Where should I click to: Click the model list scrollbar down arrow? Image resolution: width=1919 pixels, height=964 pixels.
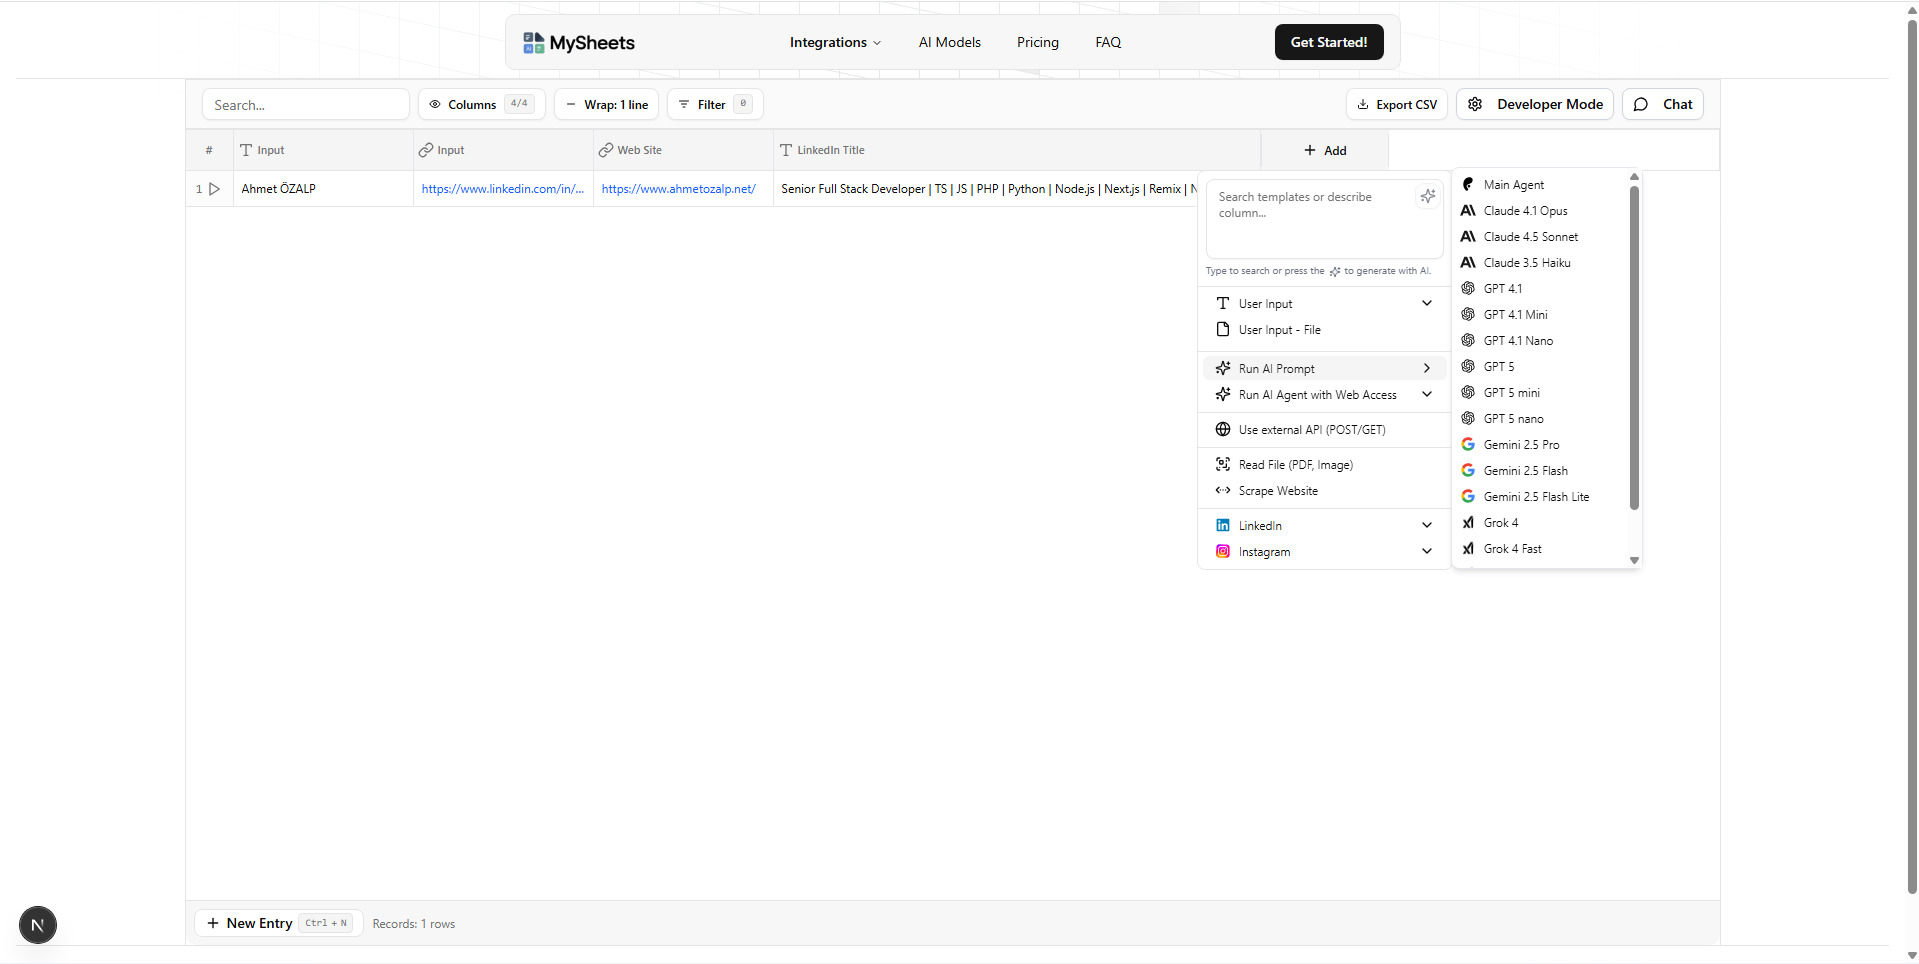1634,560
